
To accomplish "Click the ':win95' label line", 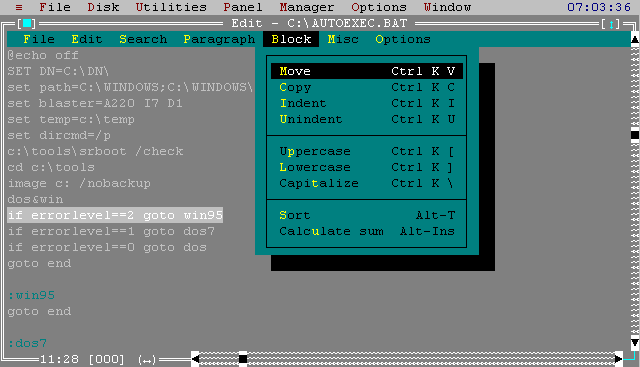I will (x=31, y=295).
